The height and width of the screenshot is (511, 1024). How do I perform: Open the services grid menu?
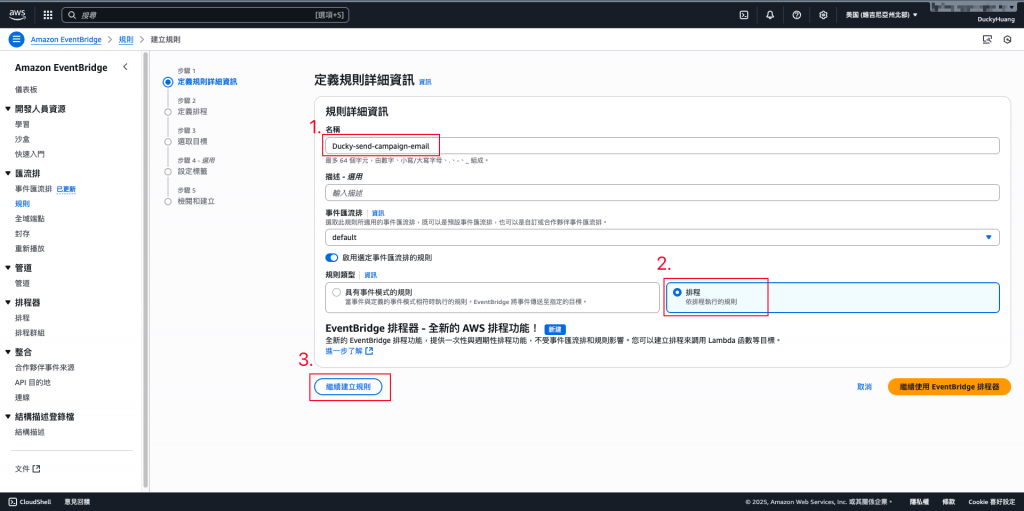[x=48, y=14]
